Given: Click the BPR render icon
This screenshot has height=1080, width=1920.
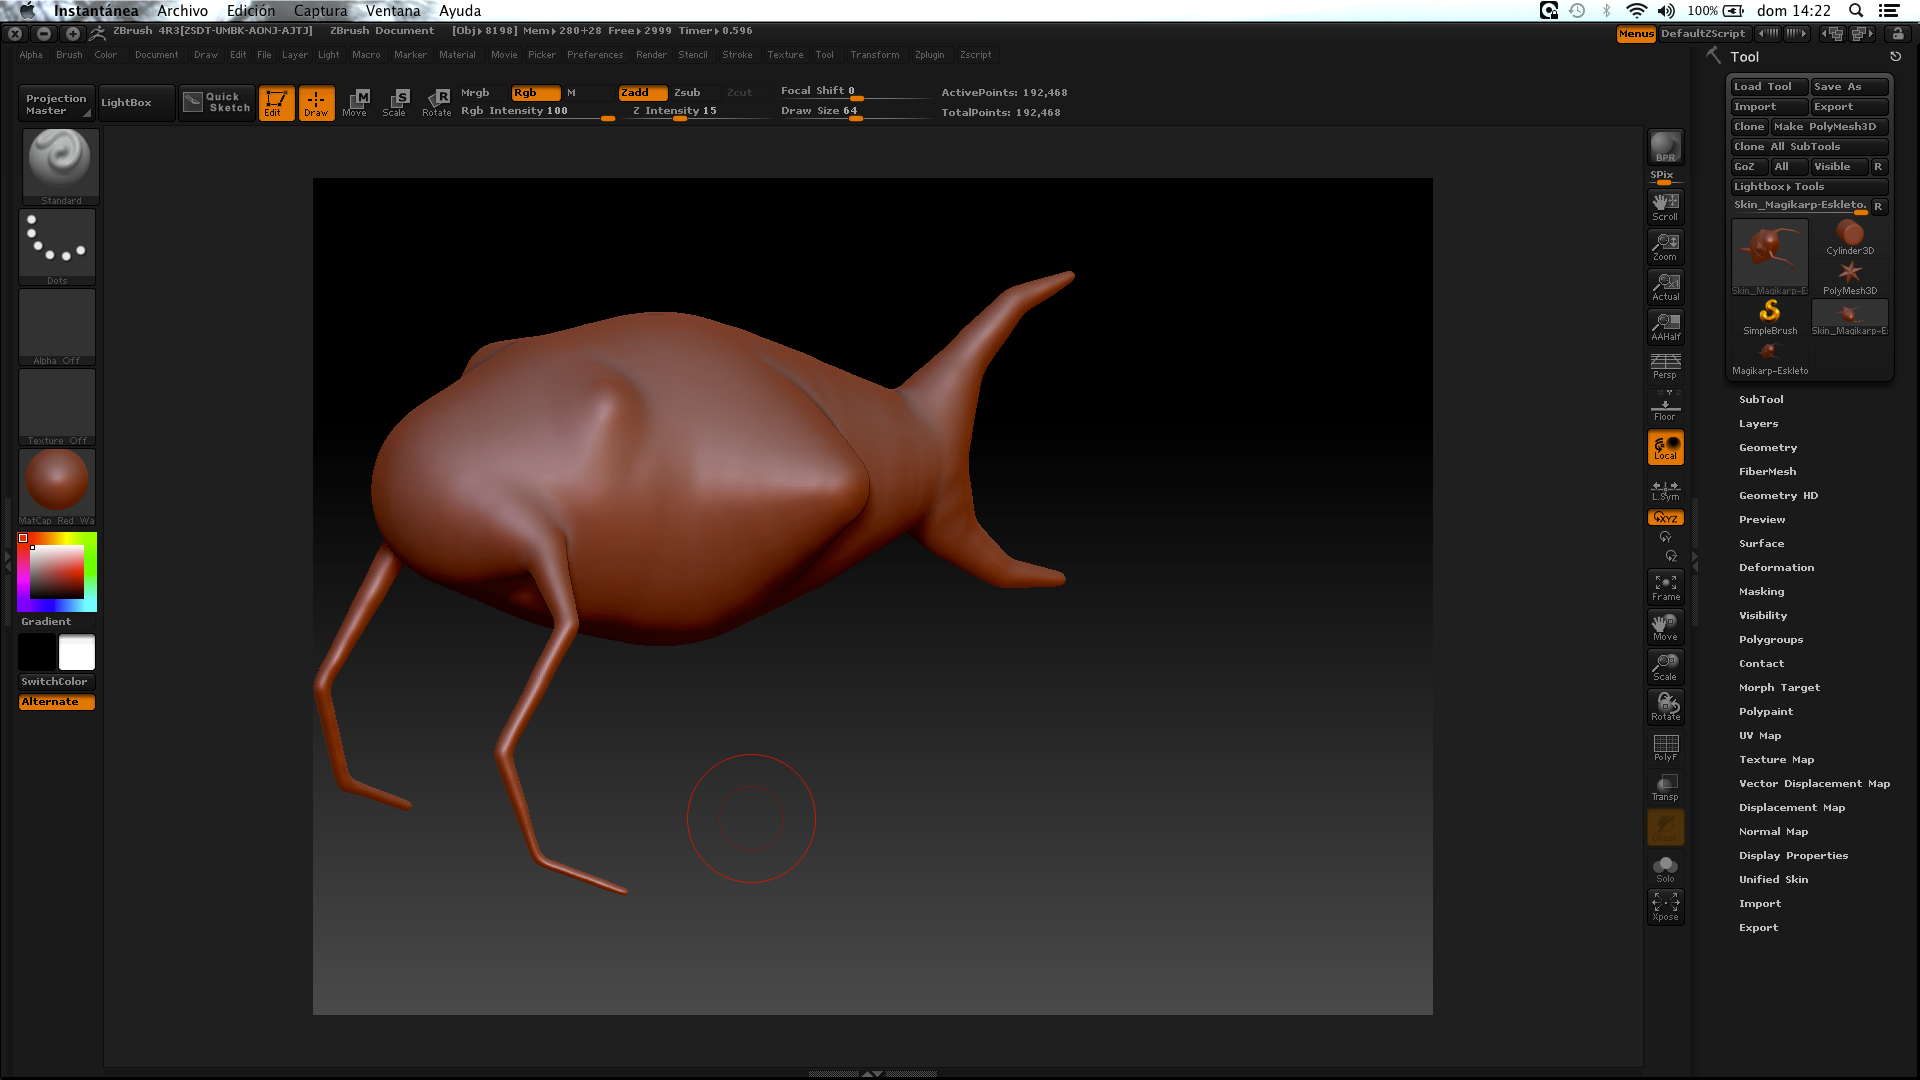Looking at the screenshot, I should click(x=1665, y=147).
